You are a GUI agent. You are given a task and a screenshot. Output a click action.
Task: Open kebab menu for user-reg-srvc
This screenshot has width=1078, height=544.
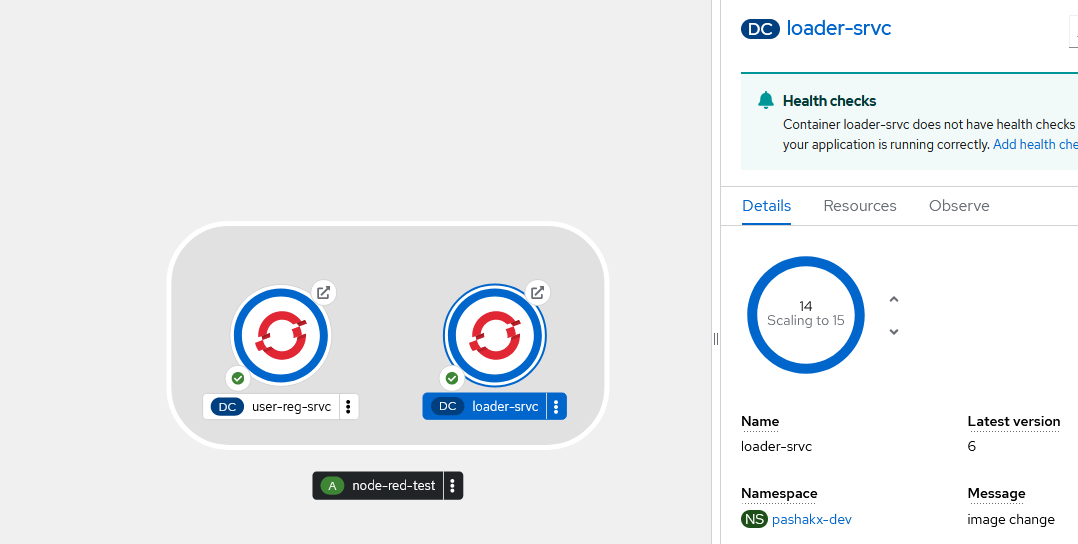pos(348,406)
